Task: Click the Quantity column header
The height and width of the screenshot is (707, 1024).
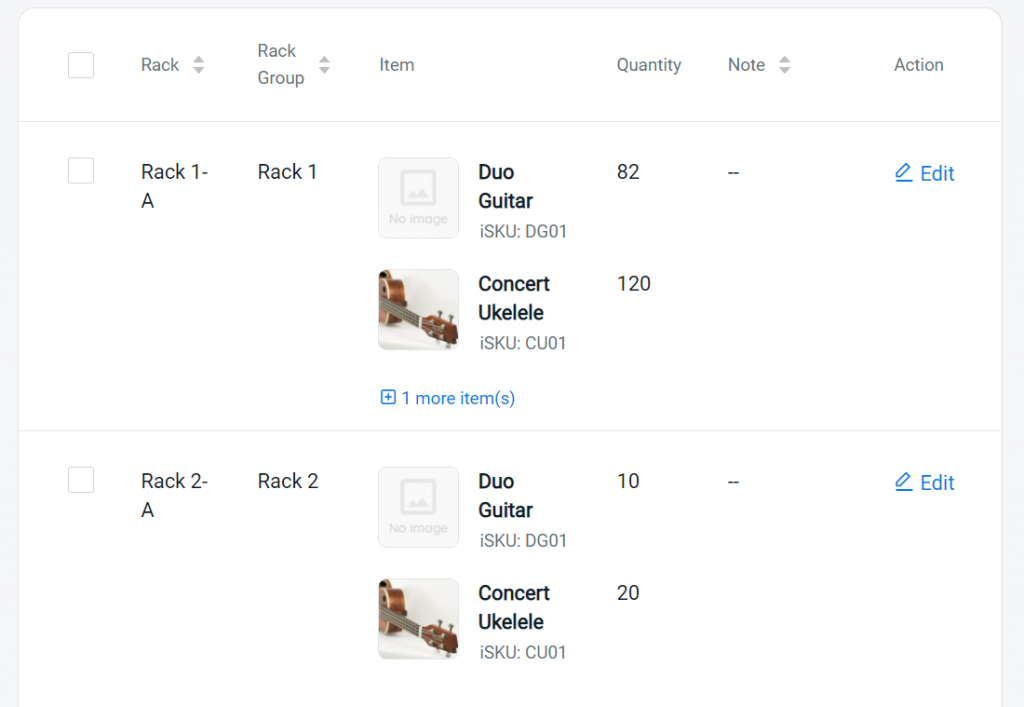Action: pos(648,65)
